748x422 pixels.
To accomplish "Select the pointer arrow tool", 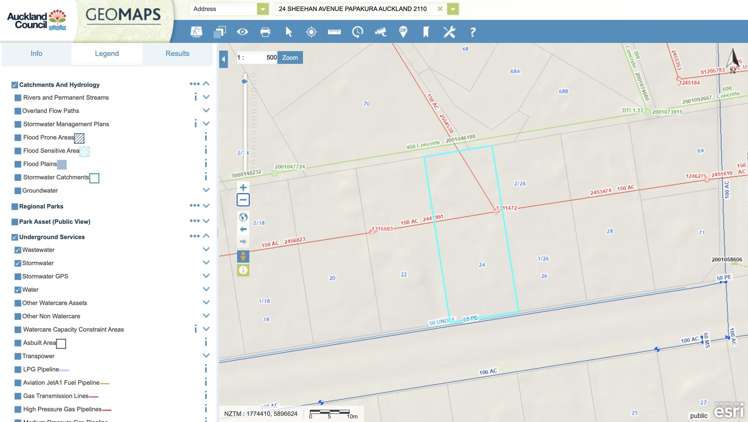I will (288, 32).
